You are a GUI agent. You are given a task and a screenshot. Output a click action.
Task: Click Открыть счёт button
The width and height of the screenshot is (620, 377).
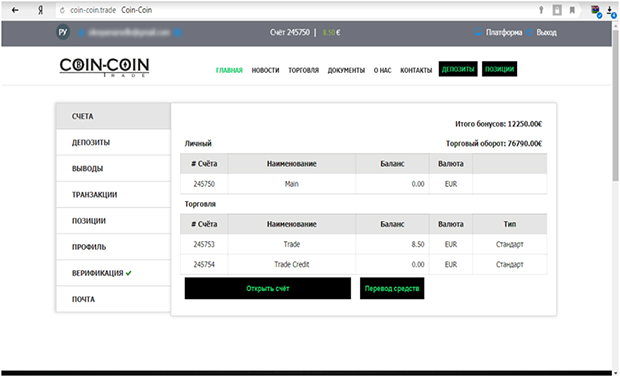[268, 288]
